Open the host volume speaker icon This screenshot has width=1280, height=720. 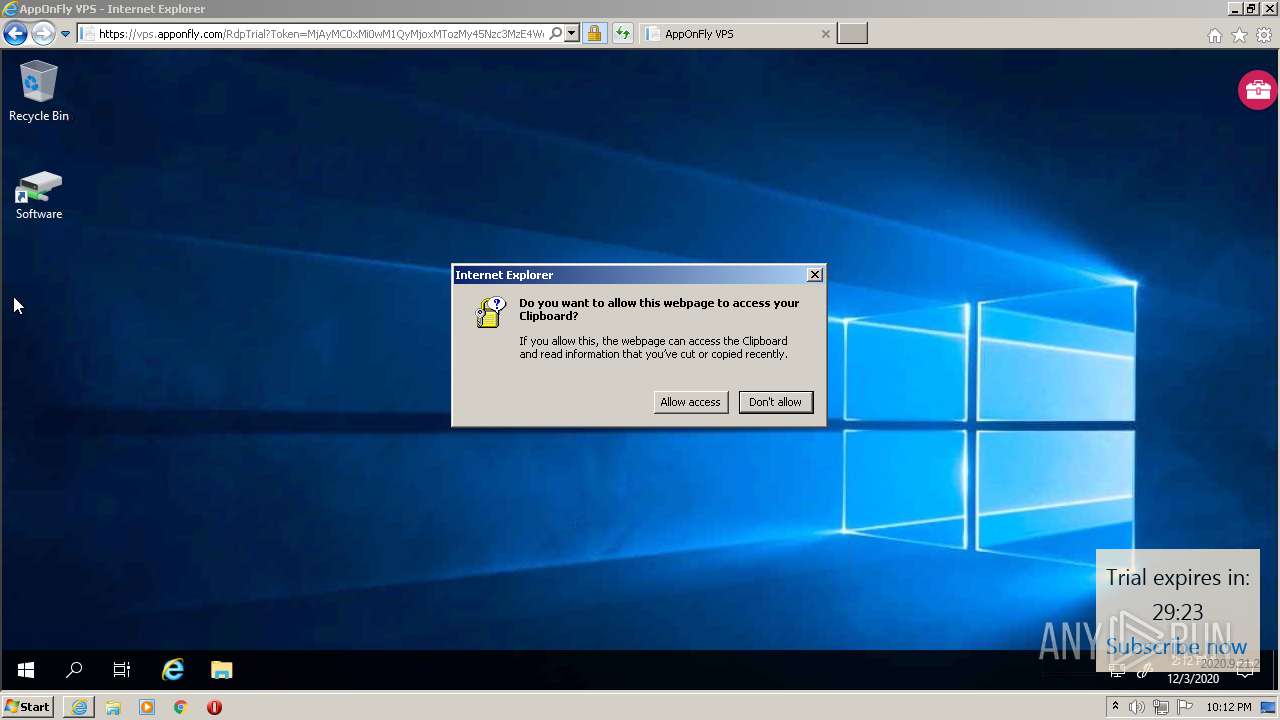1137,707
